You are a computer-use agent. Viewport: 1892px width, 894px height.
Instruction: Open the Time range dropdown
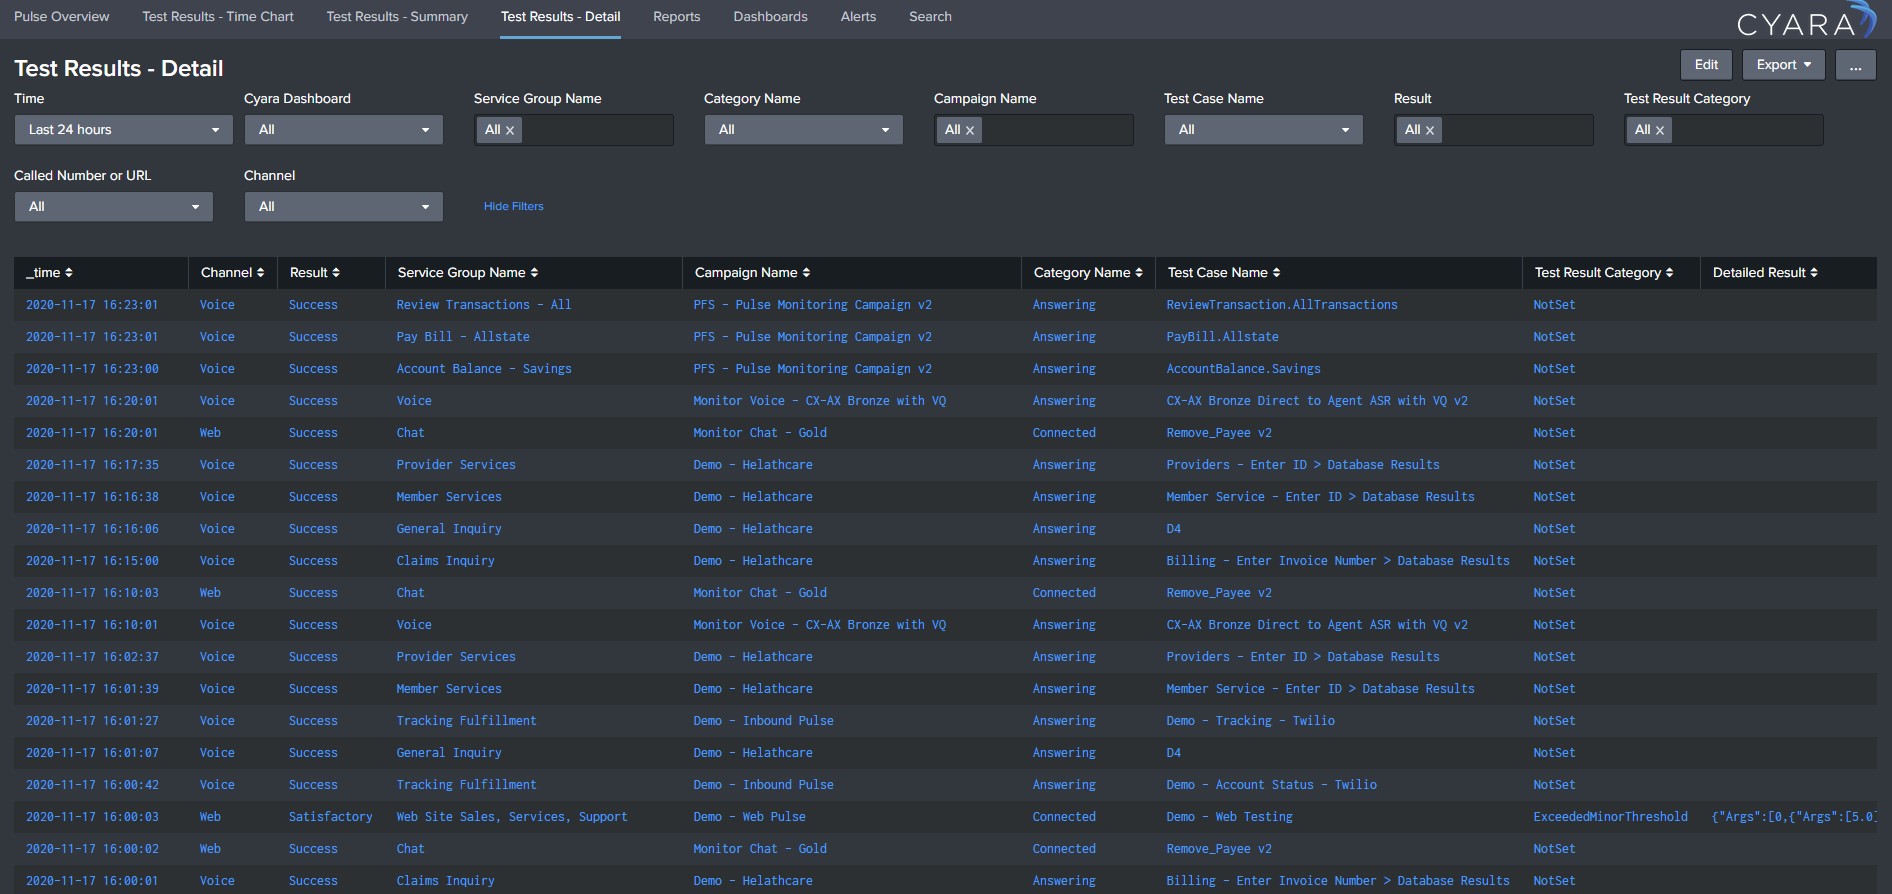(x=123, y=130)
